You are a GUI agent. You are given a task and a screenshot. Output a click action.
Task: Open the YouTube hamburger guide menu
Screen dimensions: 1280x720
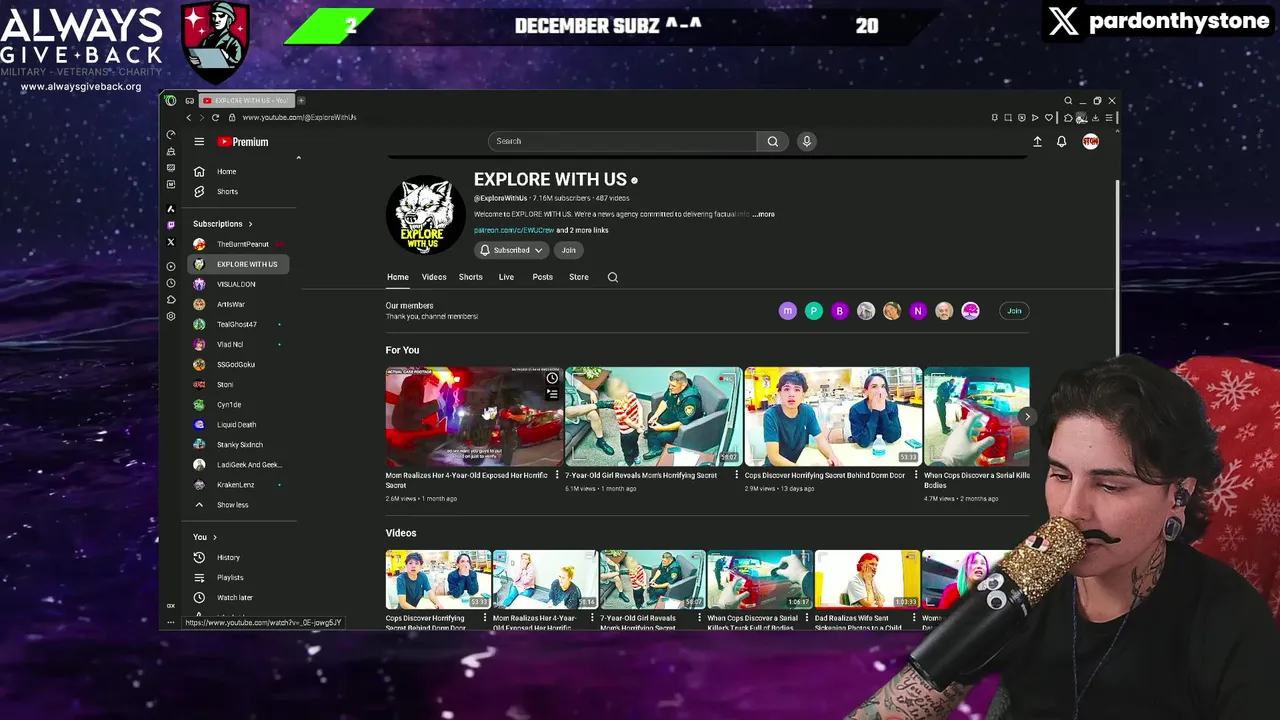199,142
